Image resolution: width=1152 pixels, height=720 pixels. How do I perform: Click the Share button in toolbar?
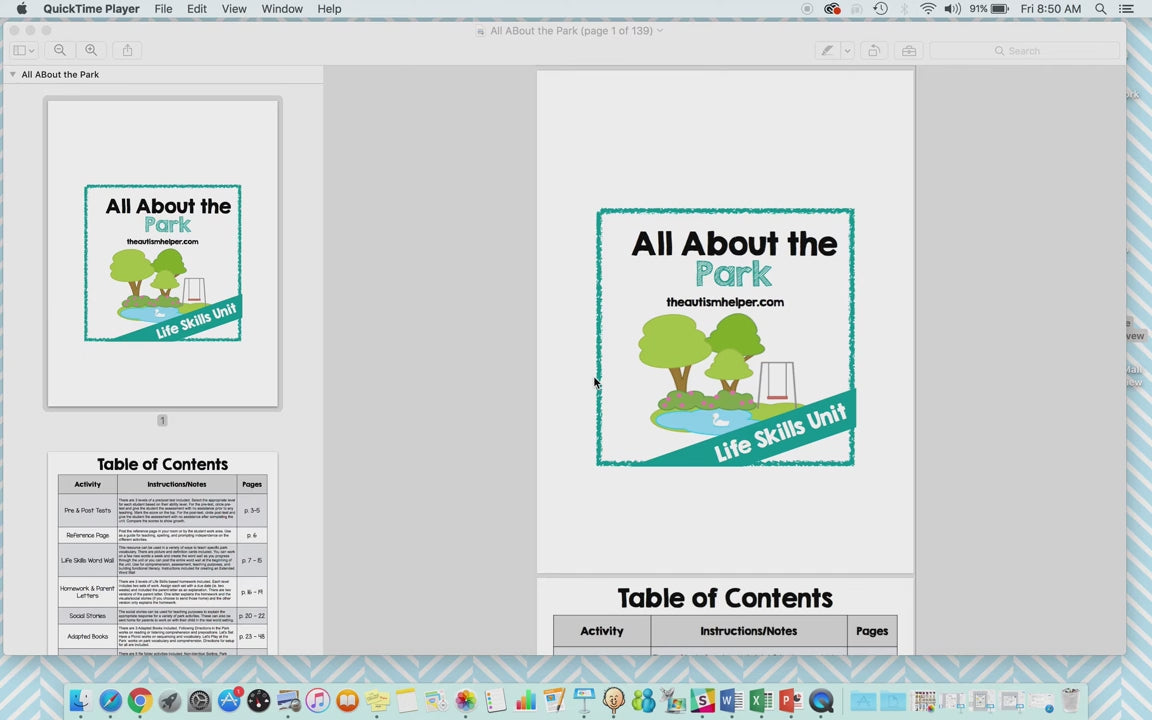pos(127,50)
